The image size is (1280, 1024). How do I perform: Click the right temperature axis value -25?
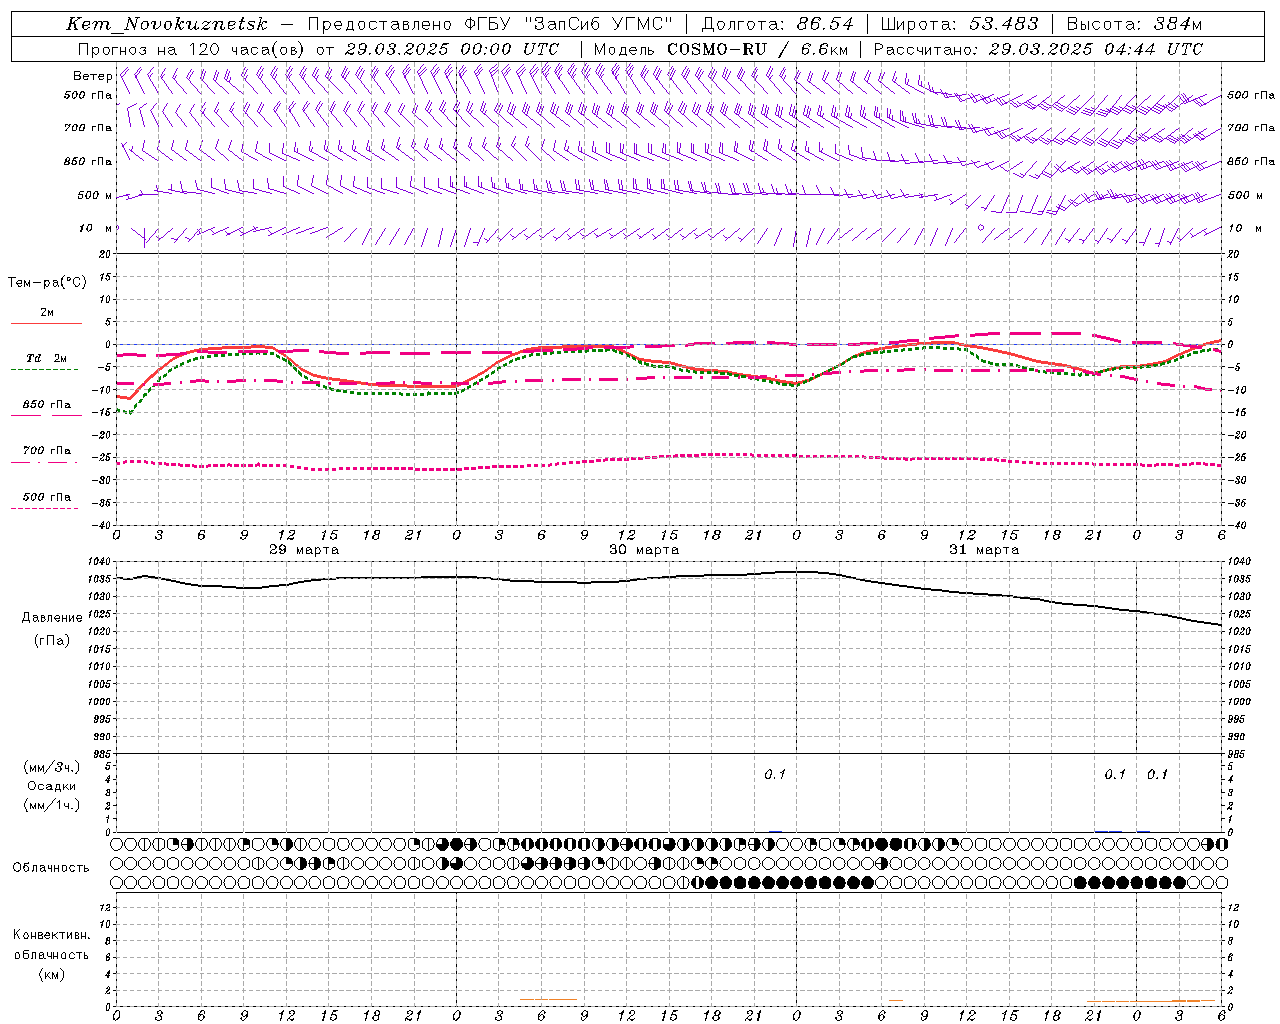pos(1237,458)
